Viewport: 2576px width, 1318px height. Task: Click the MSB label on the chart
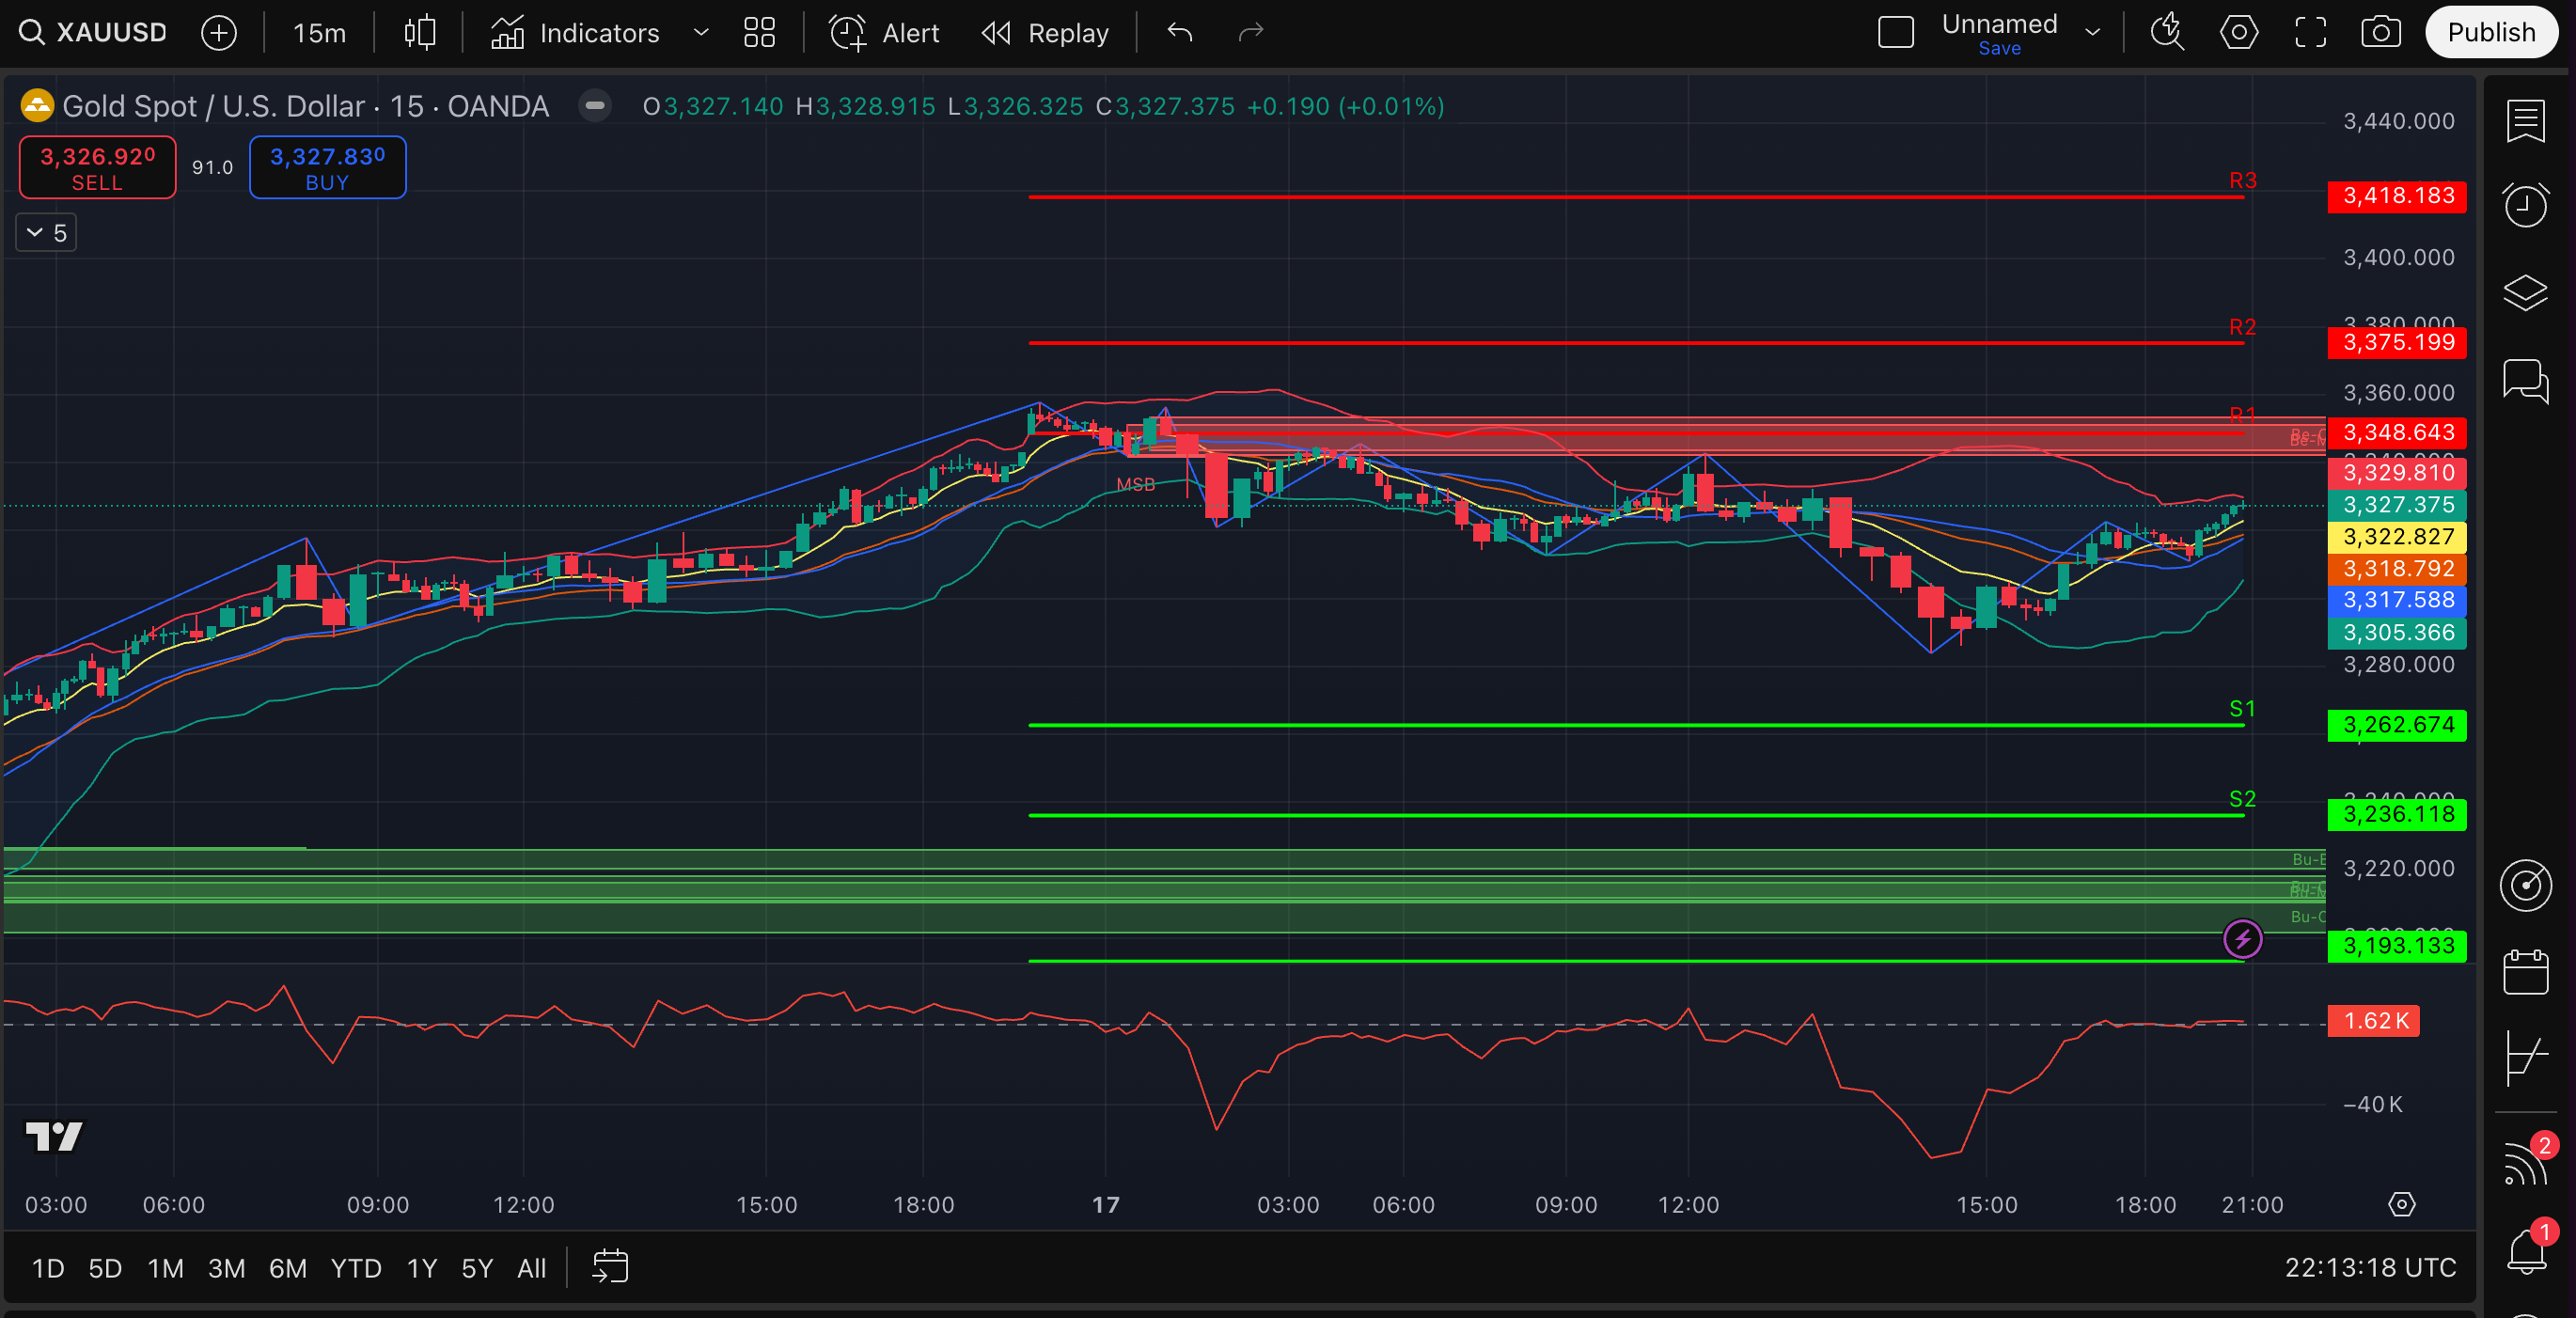tap(1135, 485)
